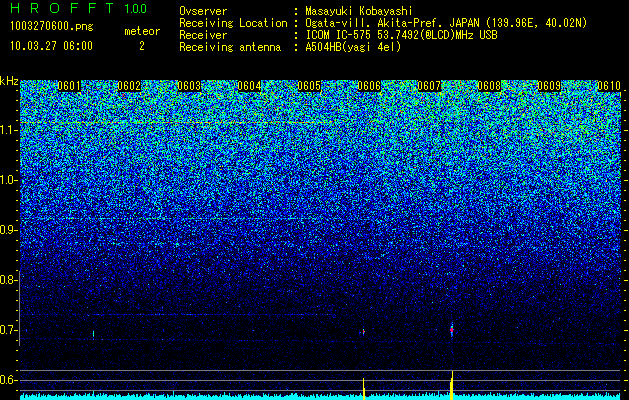Select the filename 1003270600.png
The width and height of the screenshot is (629, 400).
click(x=52, y=27)
